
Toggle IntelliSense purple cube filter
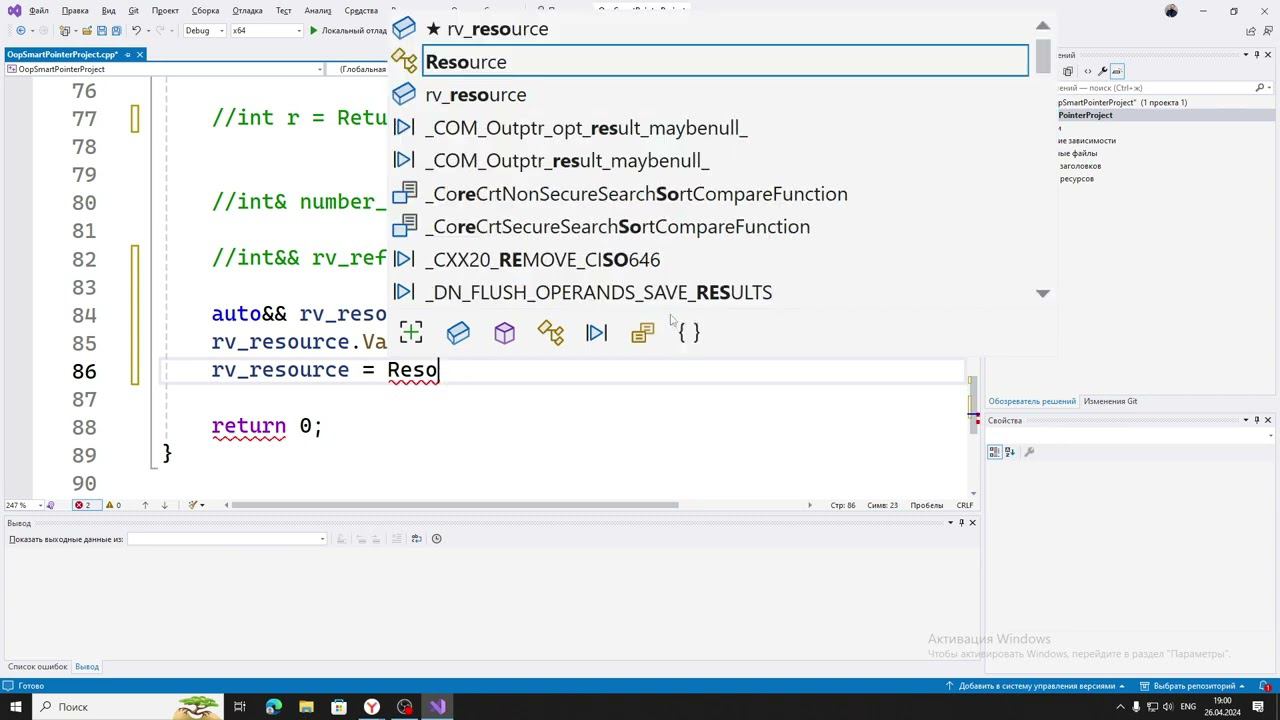tap(504, 332)
